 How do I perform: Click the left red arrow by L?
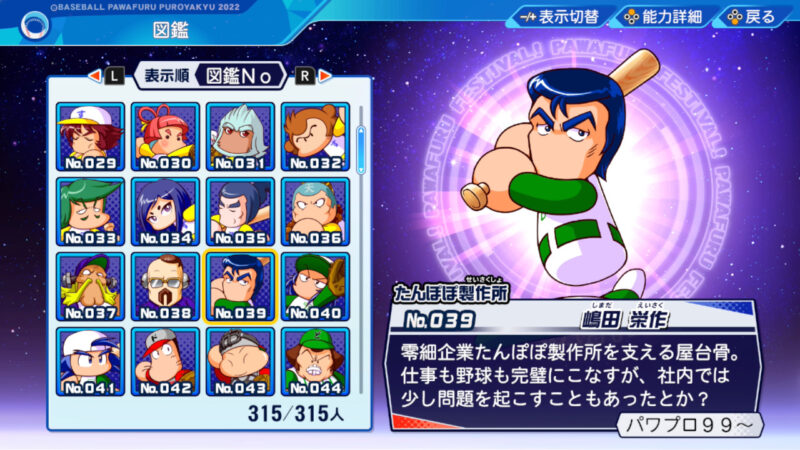coord(94,76)
